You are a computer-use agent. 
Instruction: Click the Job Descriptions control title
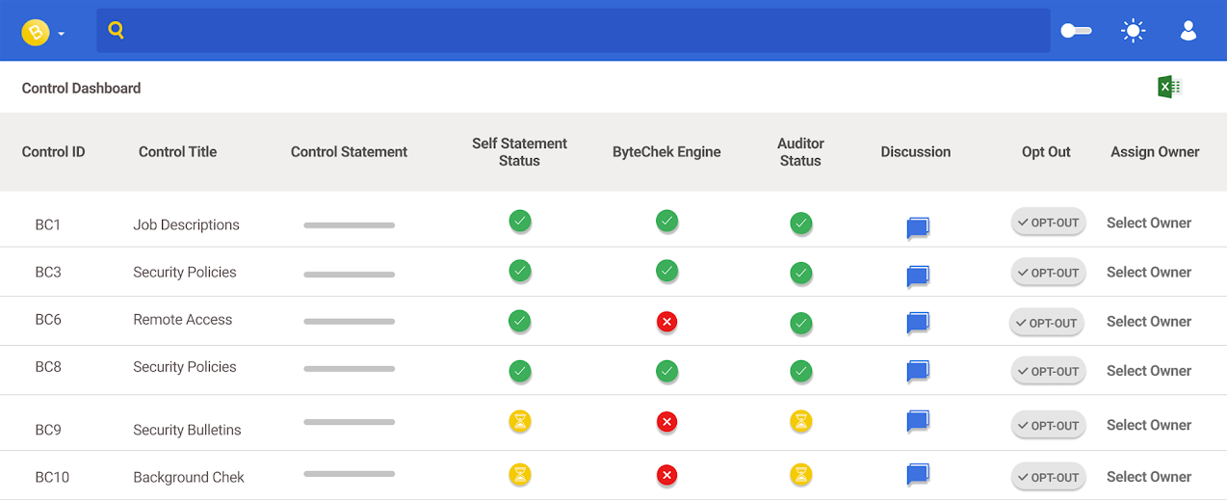[186, 225]
